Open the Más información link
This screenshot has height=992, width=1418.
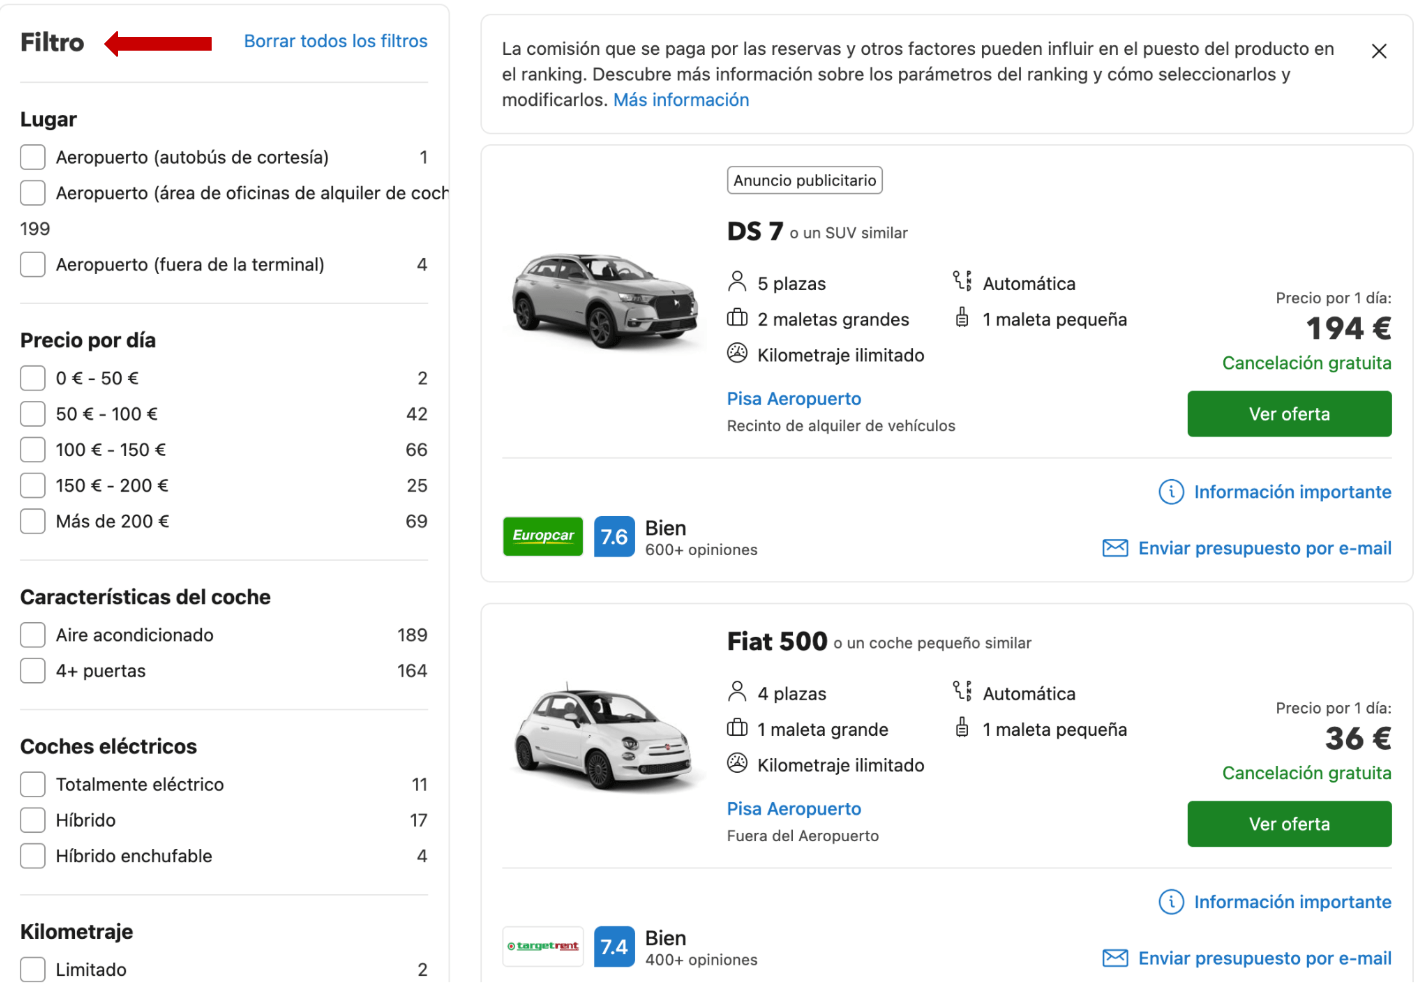coord(680,100)
